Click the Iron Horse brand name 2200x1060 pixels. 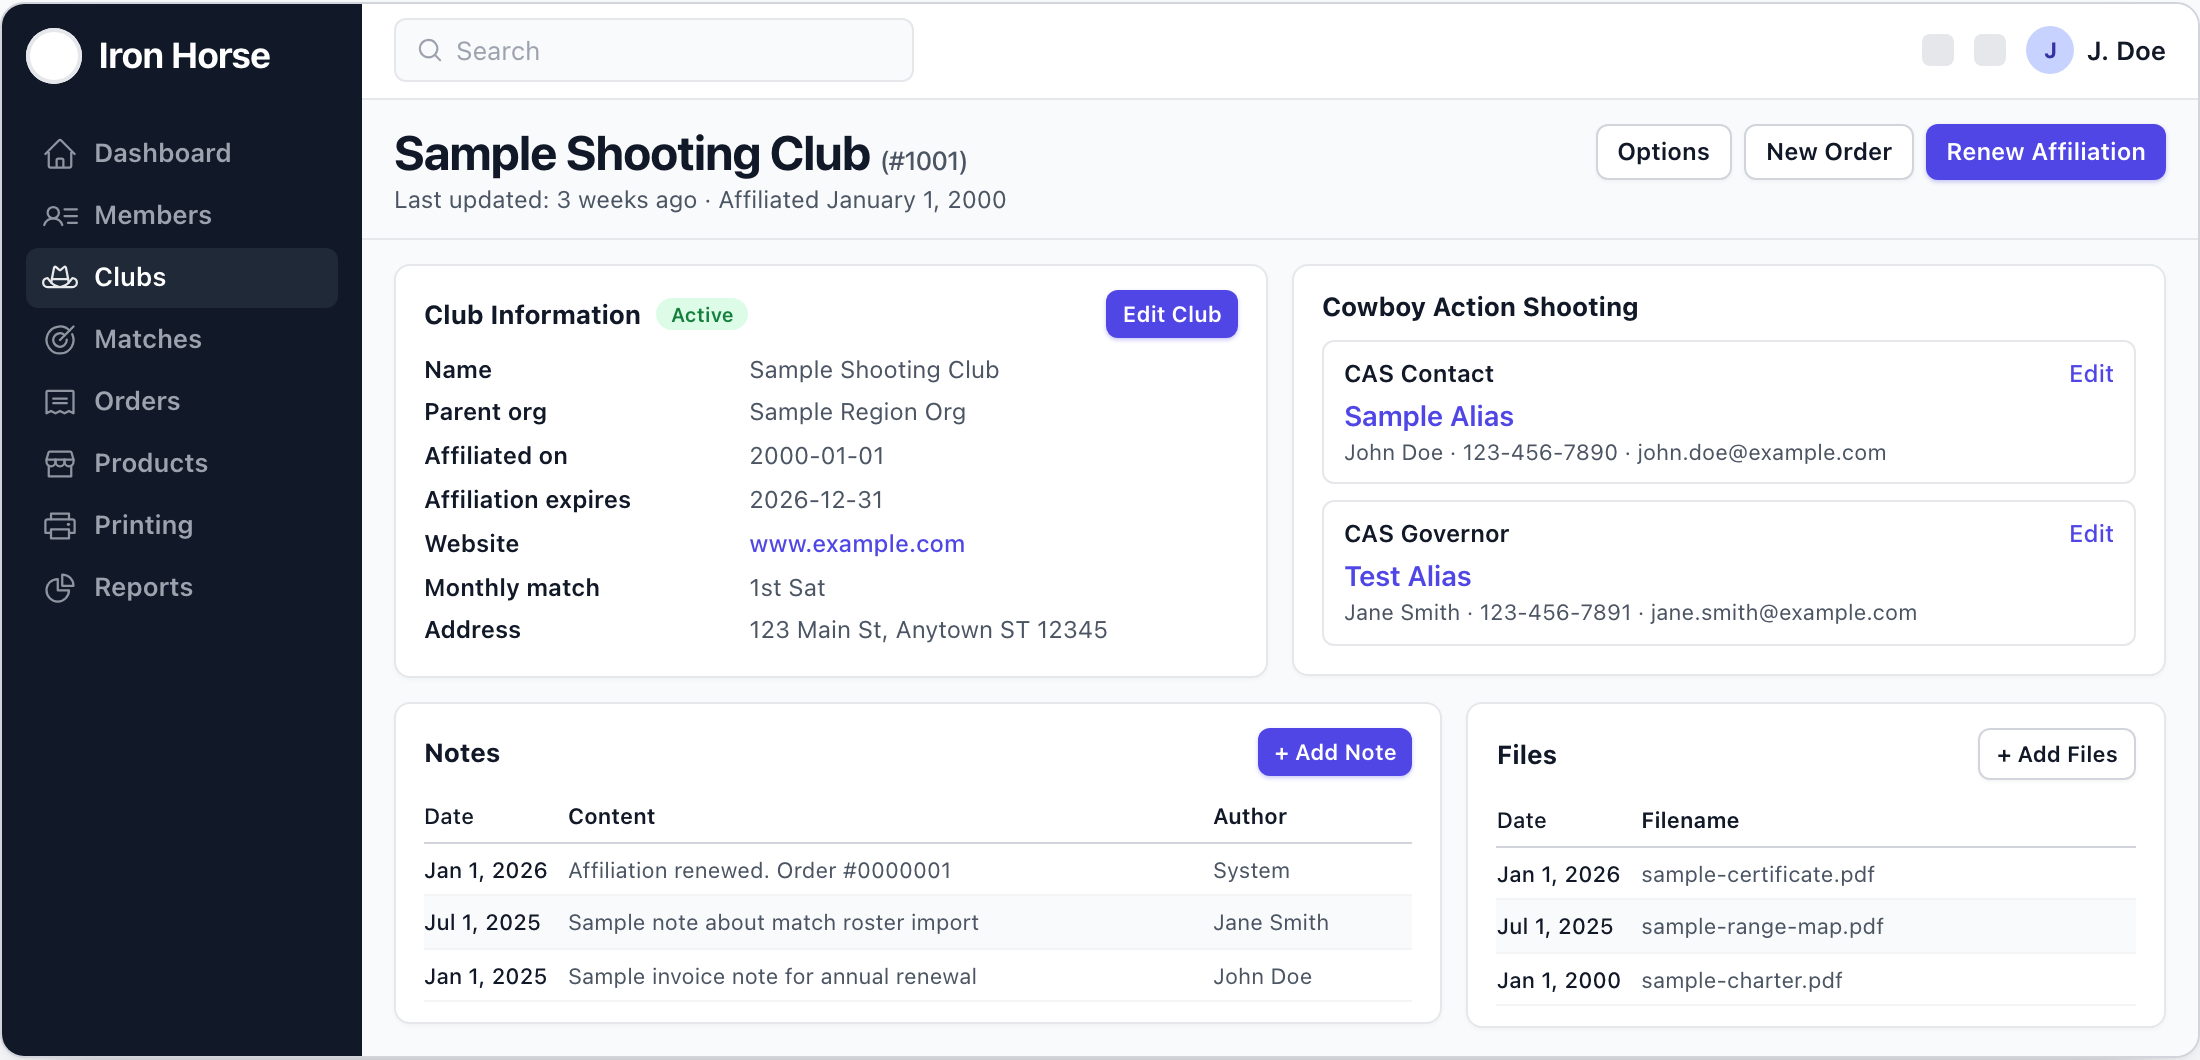[184, 56]
